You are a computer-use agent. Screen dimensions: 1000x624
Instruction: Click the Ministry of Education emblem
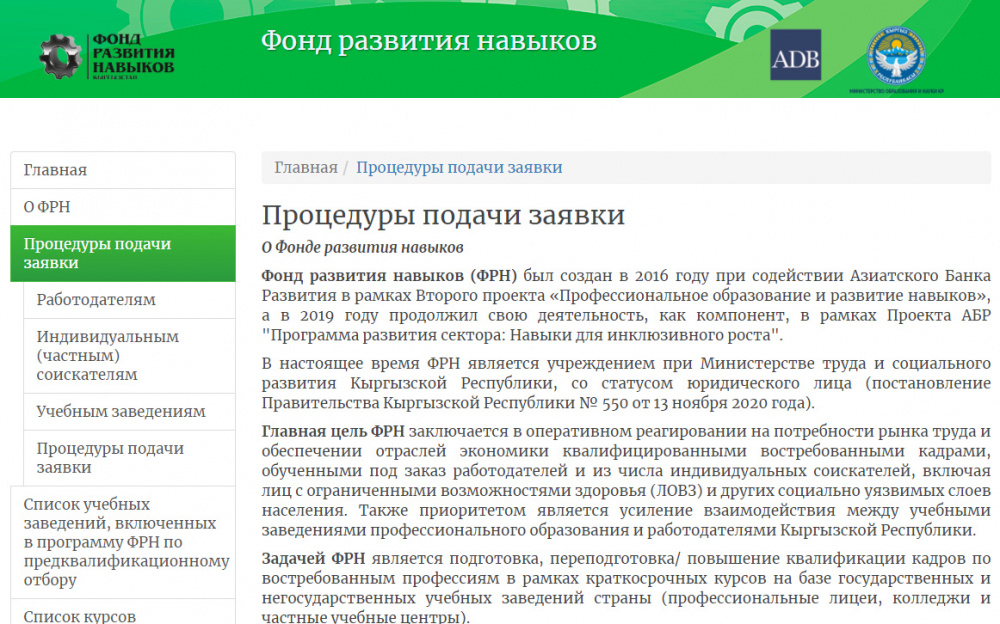tap(895, 57)
